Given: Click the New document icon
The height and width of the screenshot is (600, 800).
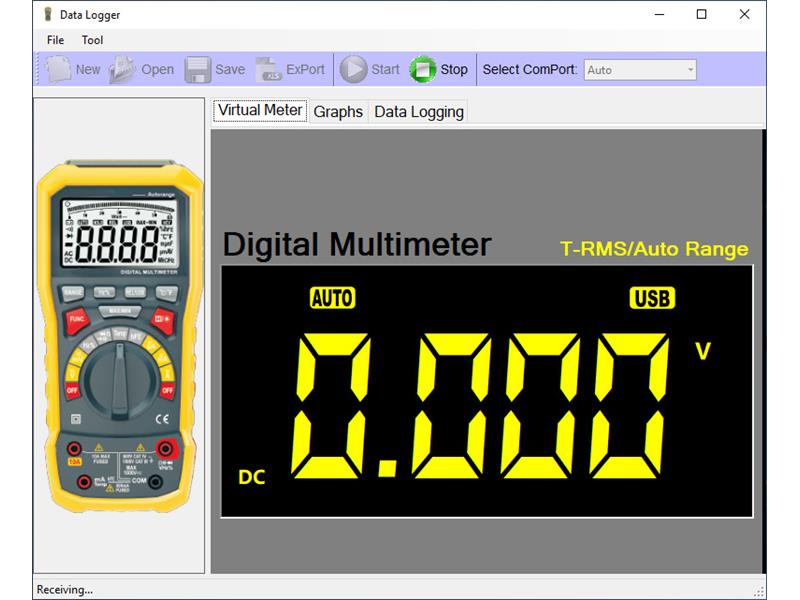Looking at the screenshot, I should 58,69.
